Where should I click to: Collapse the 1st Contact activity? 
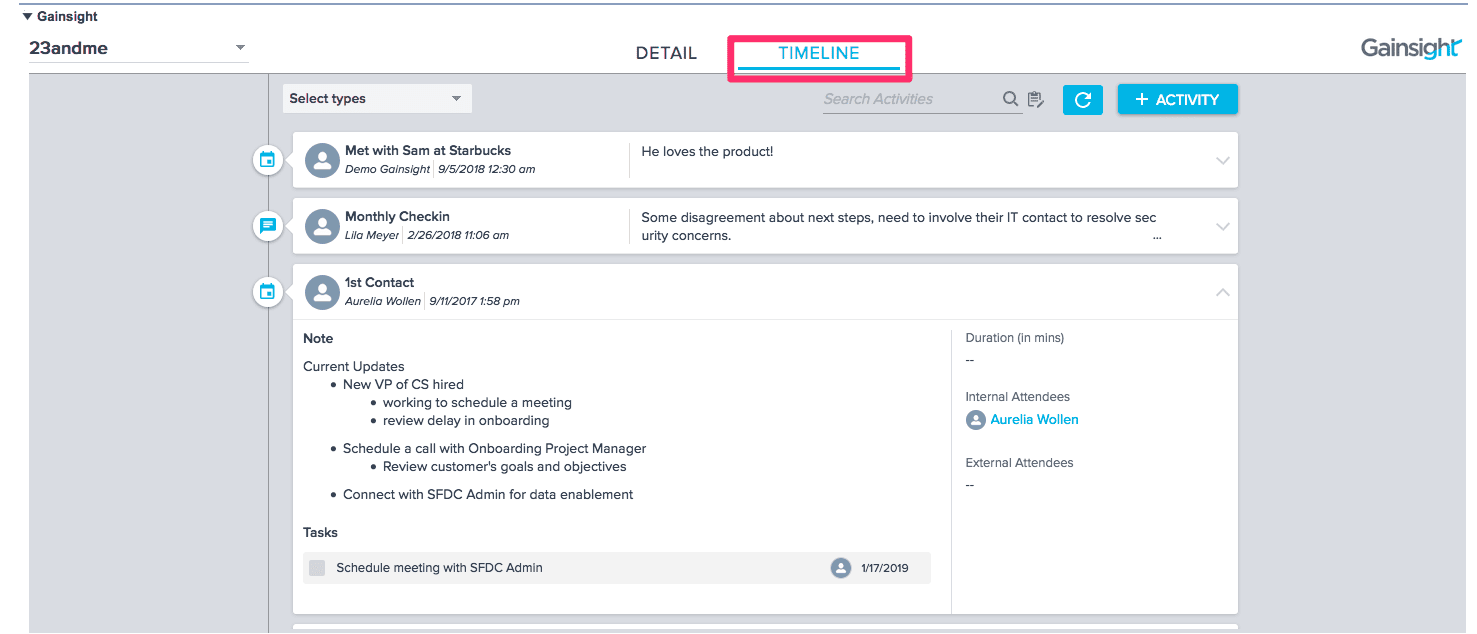click(x=1222, y=292)
